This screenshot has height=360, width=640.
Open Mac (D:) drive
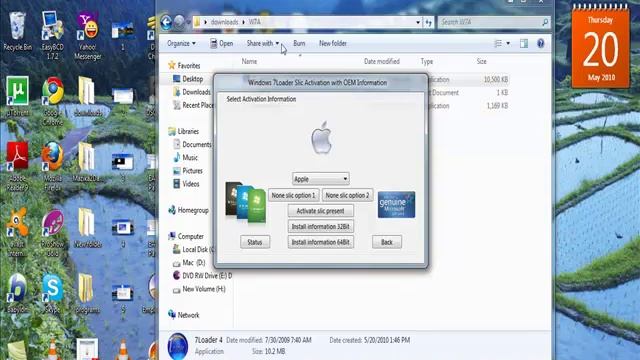click(189, 262)
